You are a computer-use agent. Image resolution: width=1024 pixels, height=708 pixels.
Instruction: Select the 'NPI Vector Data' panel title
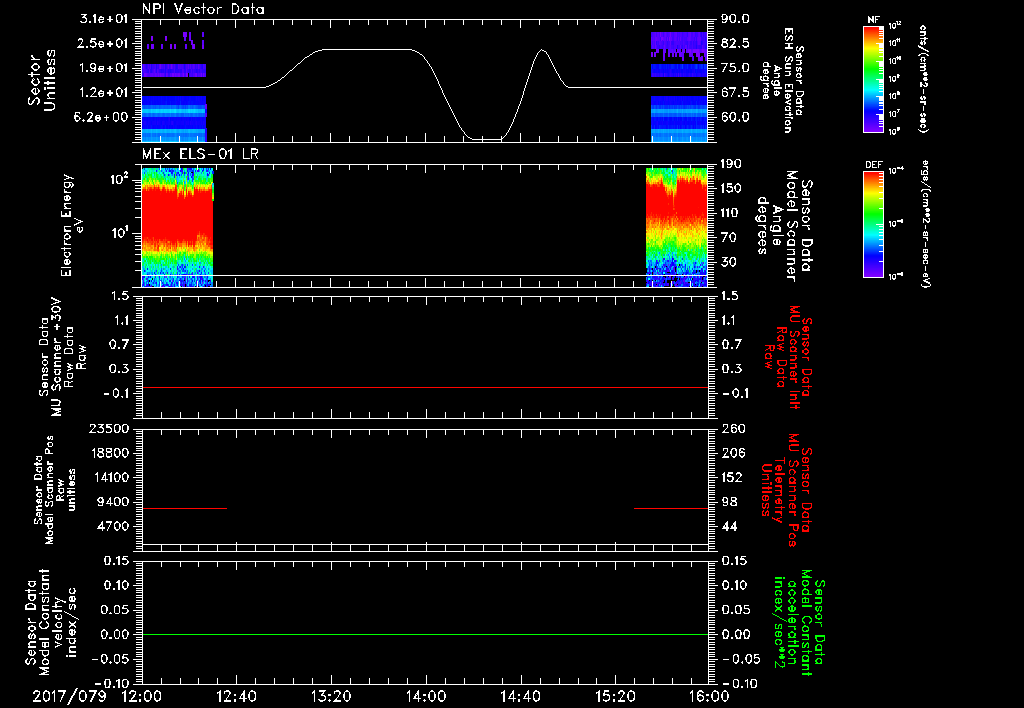click(203, 9)
